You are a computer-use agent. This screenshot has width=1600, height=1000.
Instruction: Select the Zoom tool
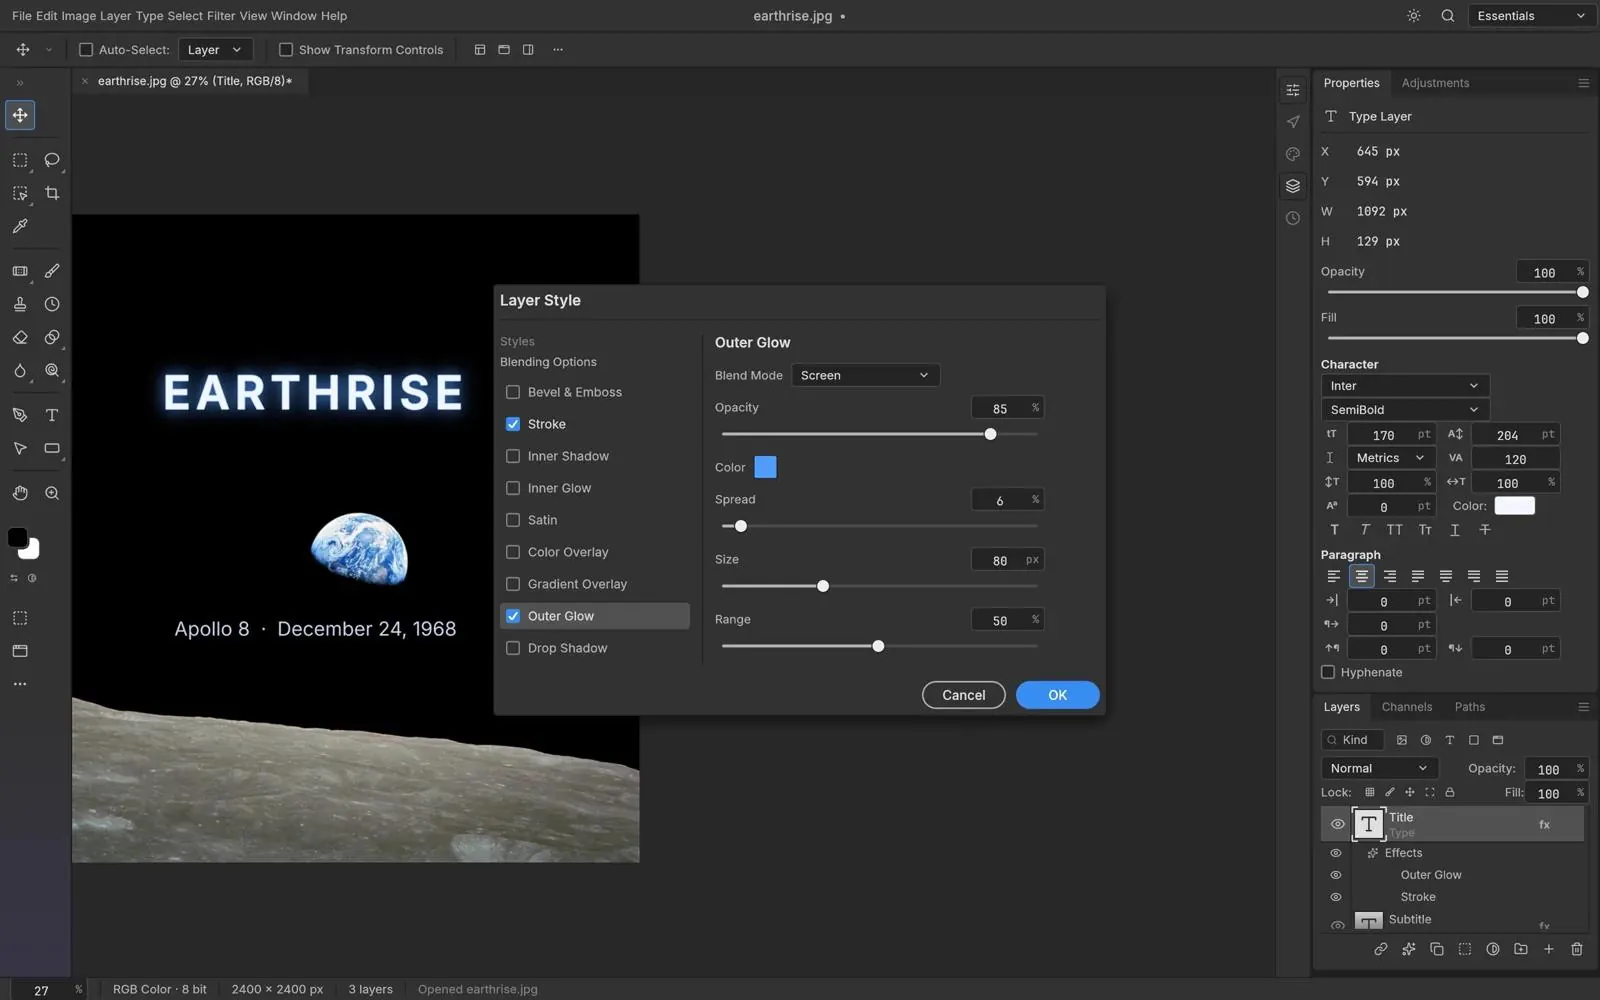click(x=52, y=493)
